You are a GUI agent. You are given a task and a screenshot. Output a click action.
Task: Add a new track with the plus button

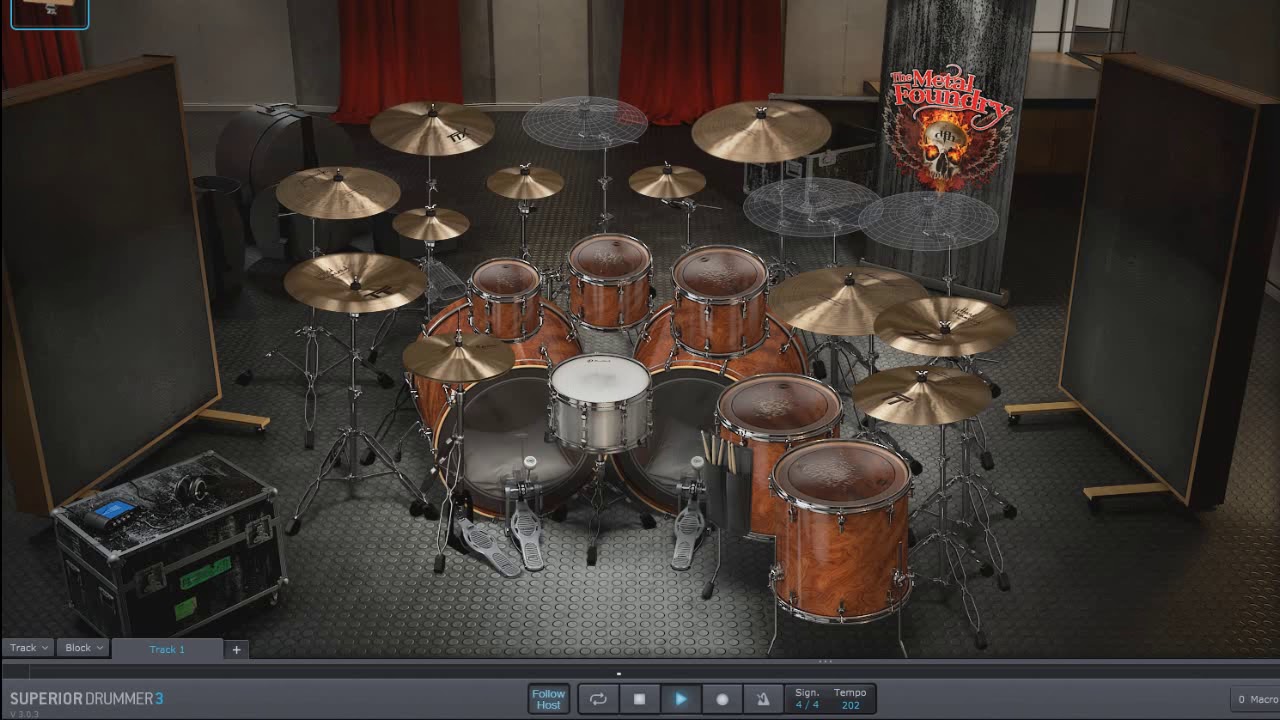coord(236,649)
